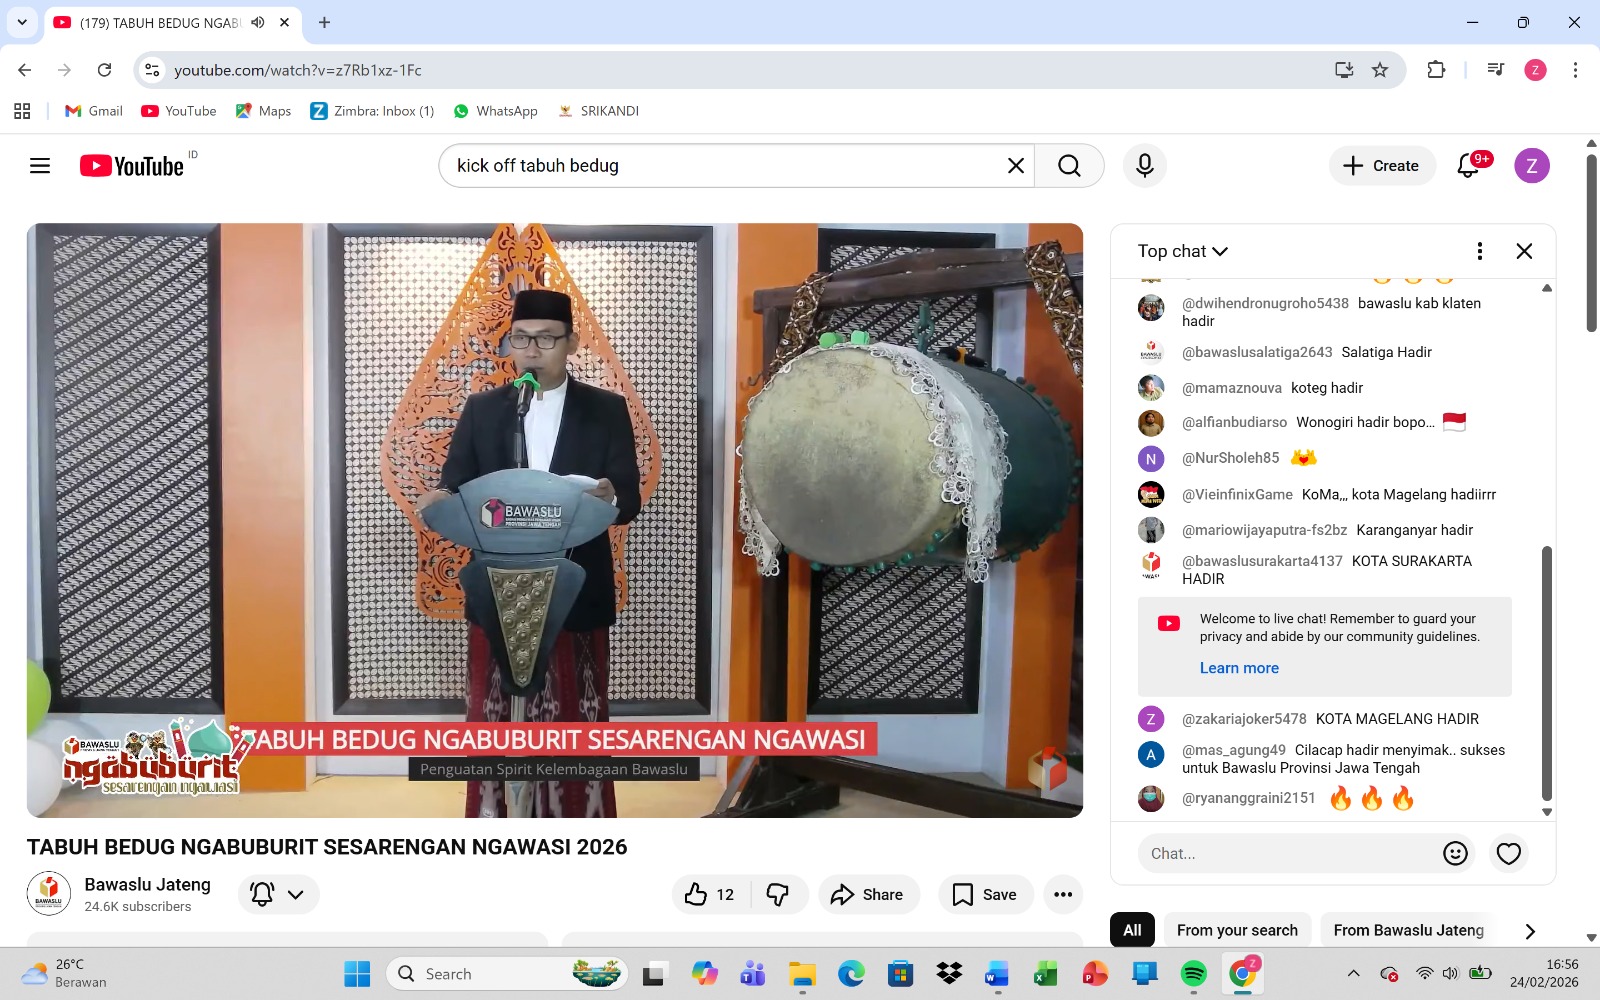Clear the search box text
Image resolution: width=1600 pixels, height=1000 pixels.
[1015, 166]
